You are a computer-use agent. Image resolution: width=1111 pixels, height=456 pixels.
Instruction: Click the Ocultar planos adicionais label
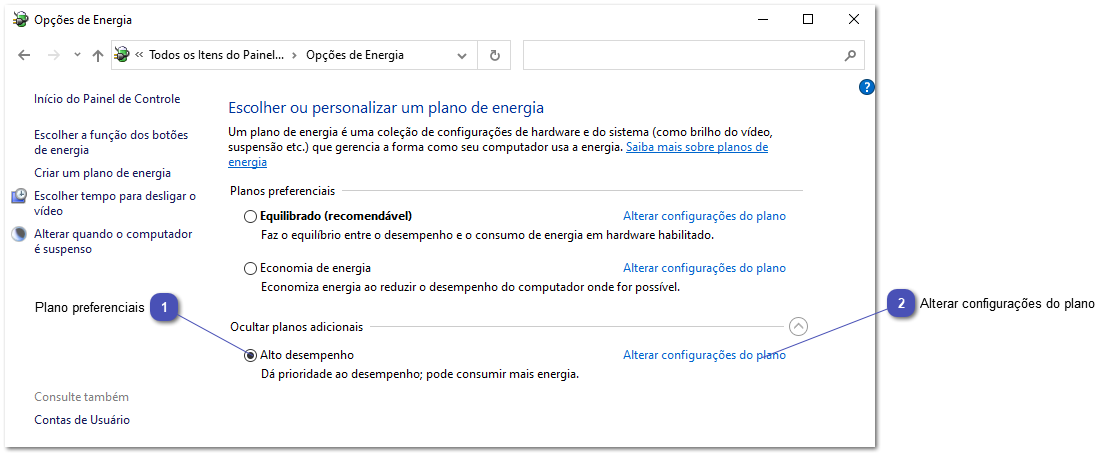click(x=297, y=326)
